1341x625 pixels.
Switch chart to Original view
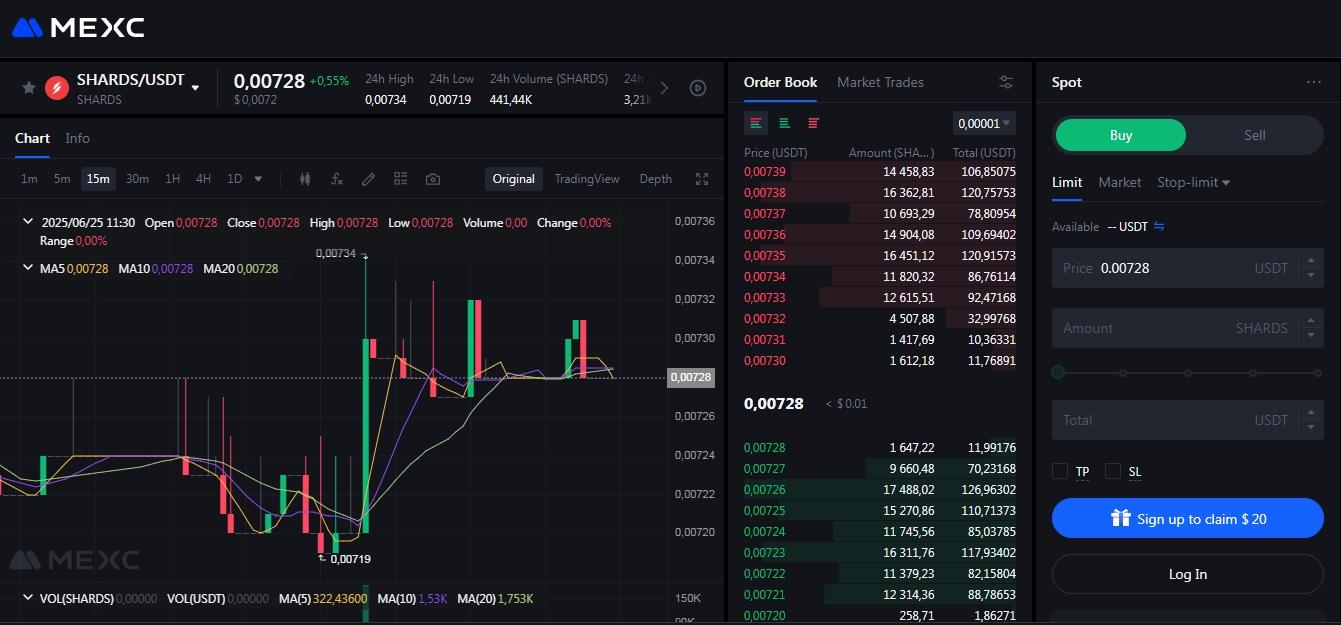click(513, 179)
